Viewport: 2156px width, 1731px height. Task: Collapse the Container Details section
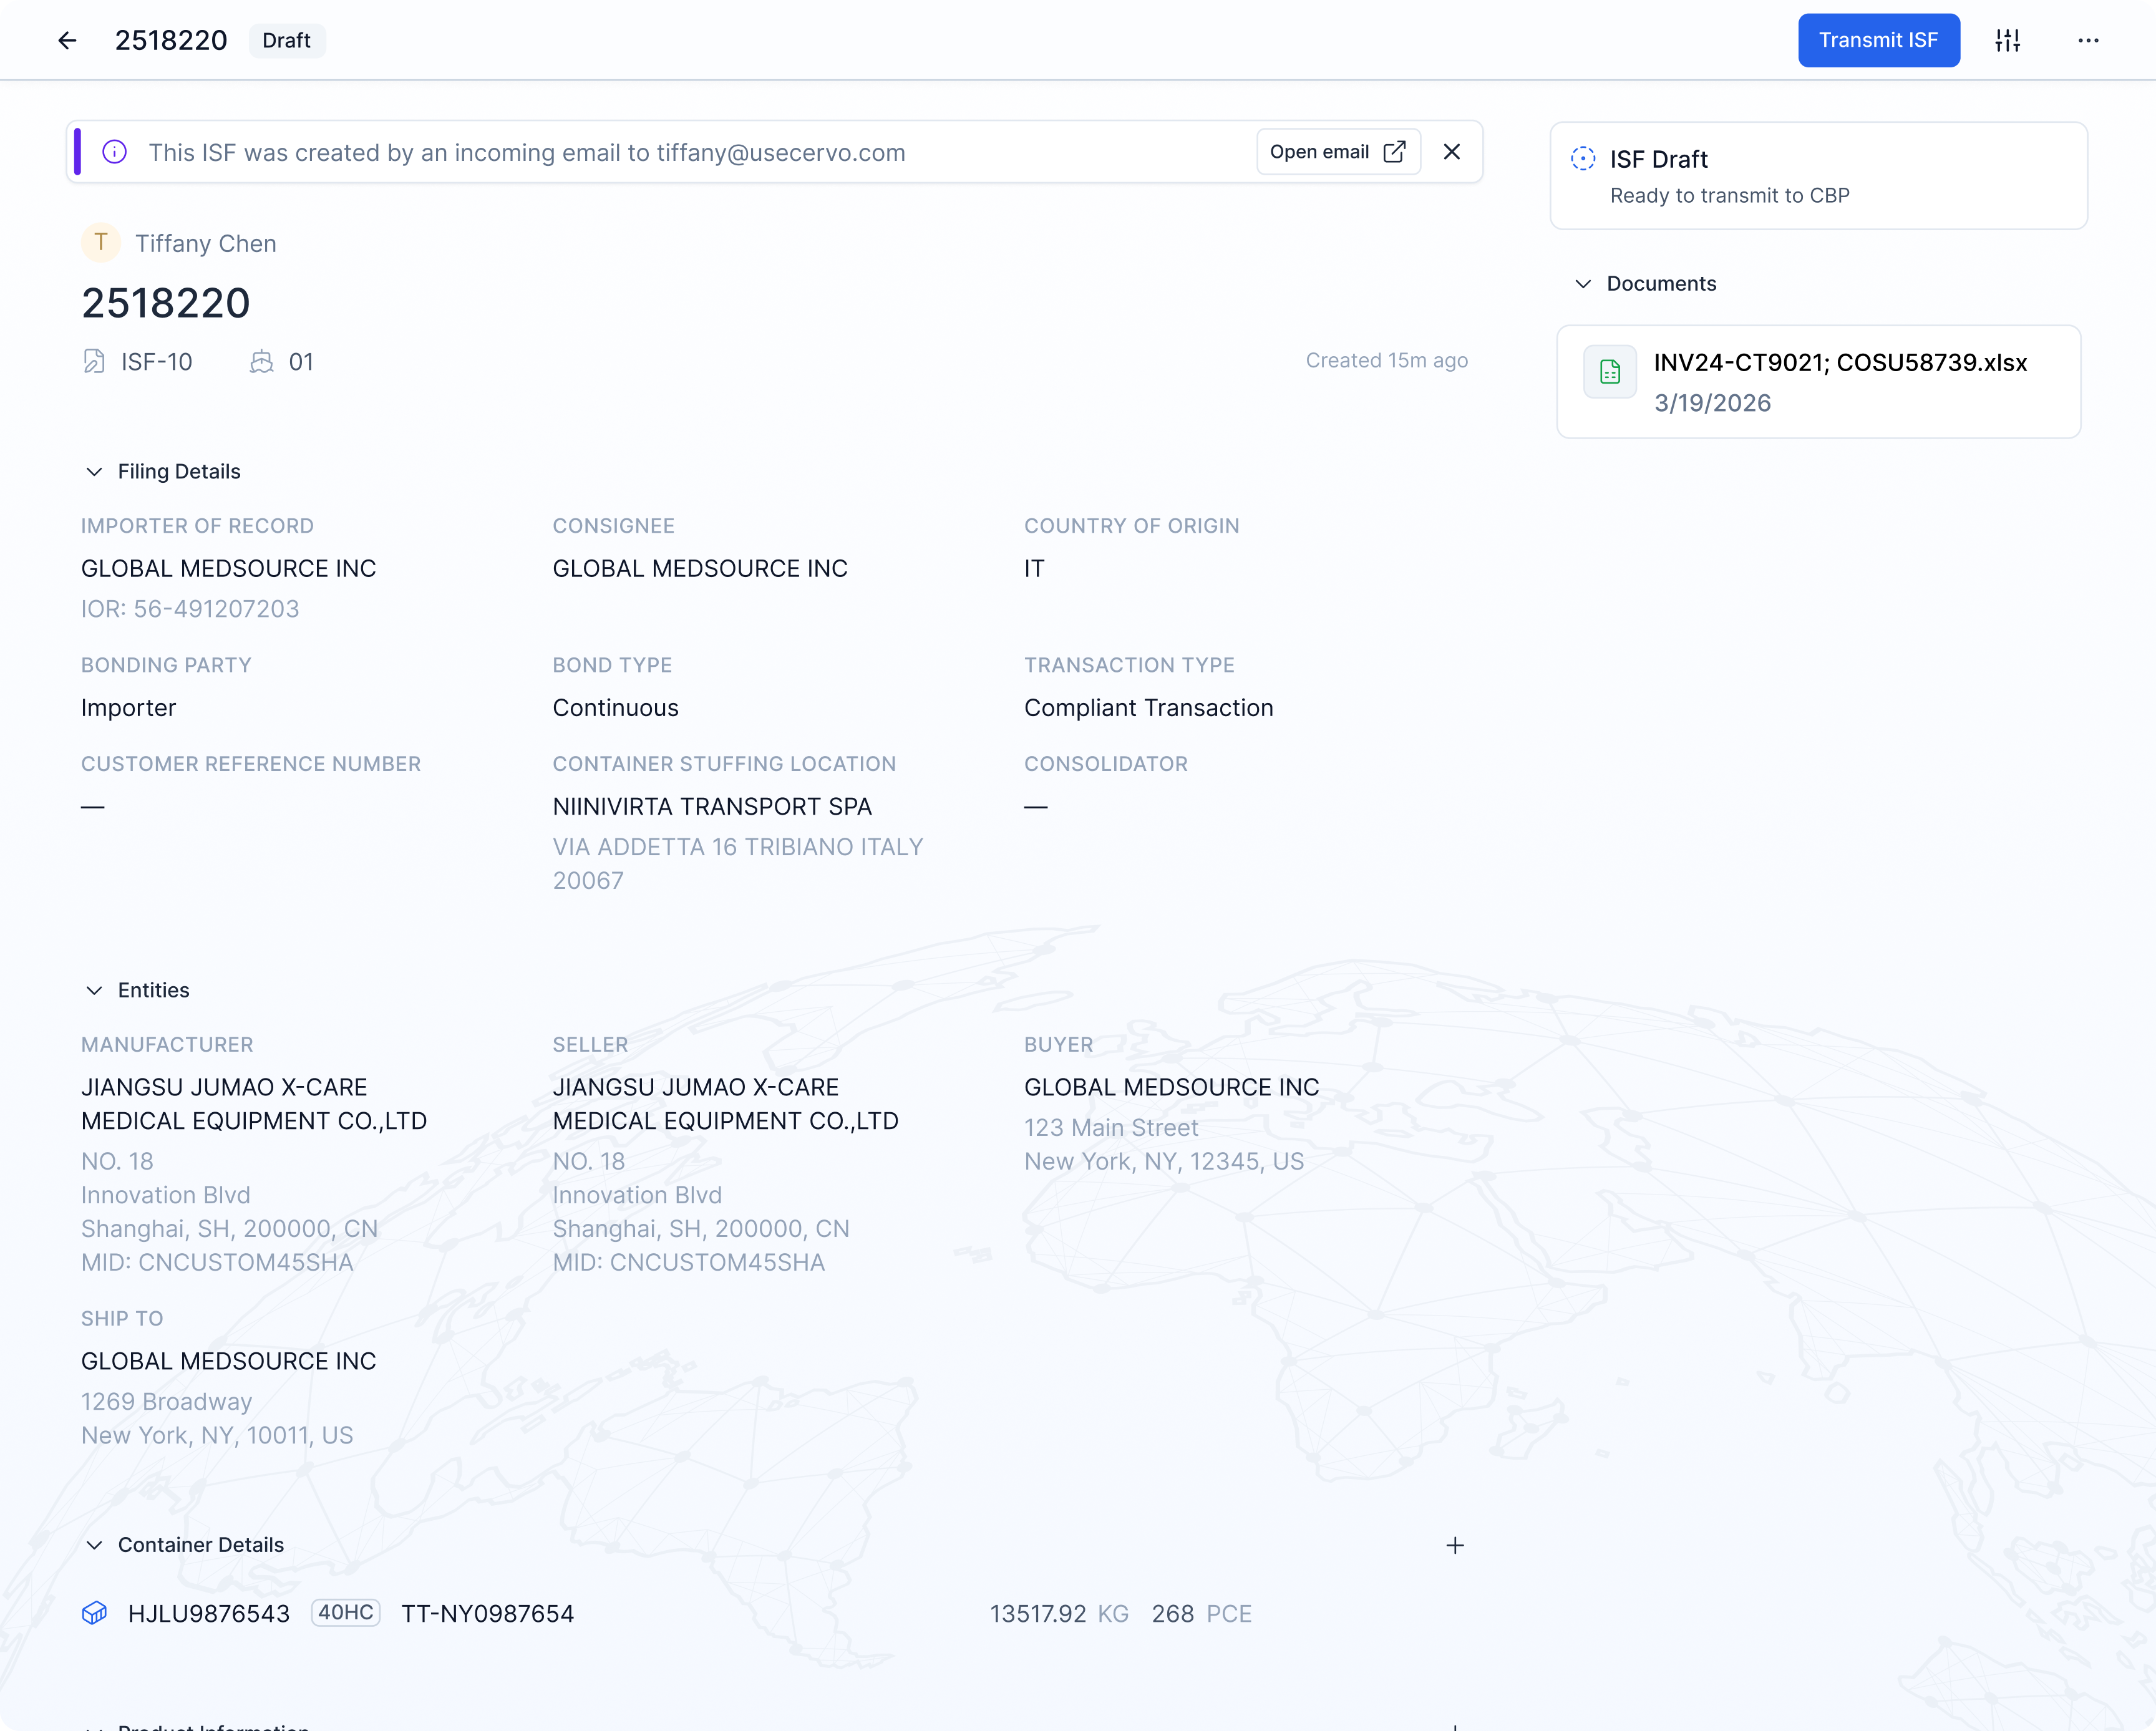(95, 1545)
